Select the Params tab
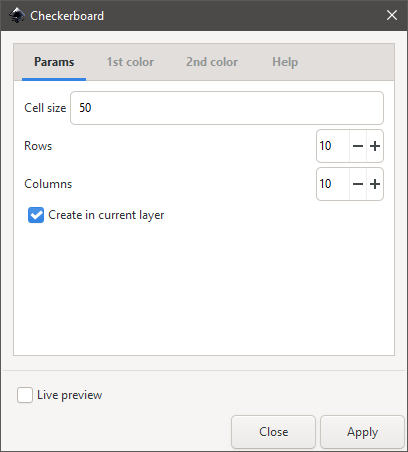Image resolution: width=408 pixels, height=452 pixels. click(x=54, y=62)
